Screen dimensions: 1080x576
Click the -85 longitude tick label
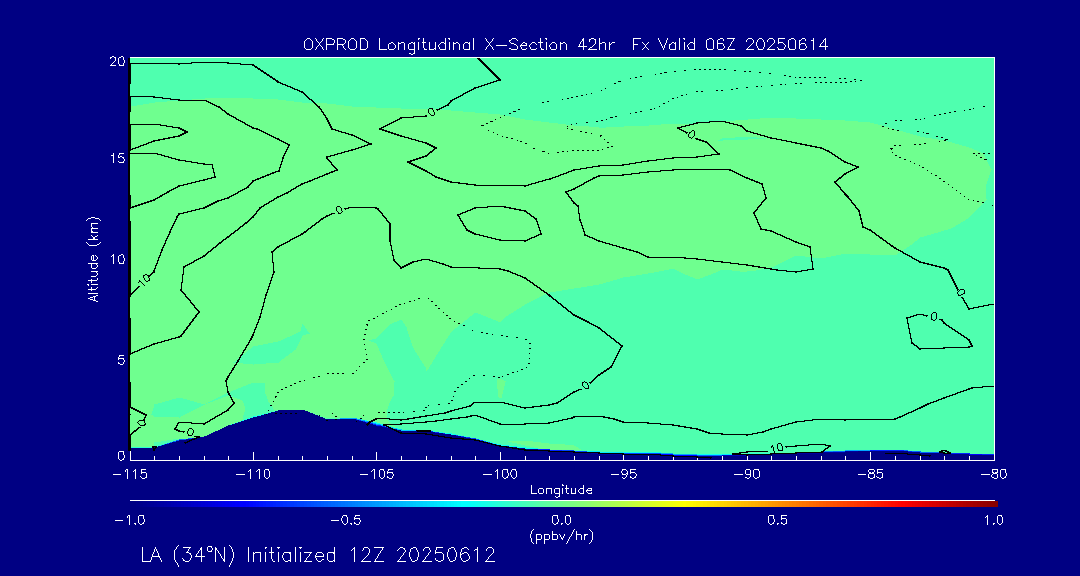pyautogui.click(x=870, y=475)
